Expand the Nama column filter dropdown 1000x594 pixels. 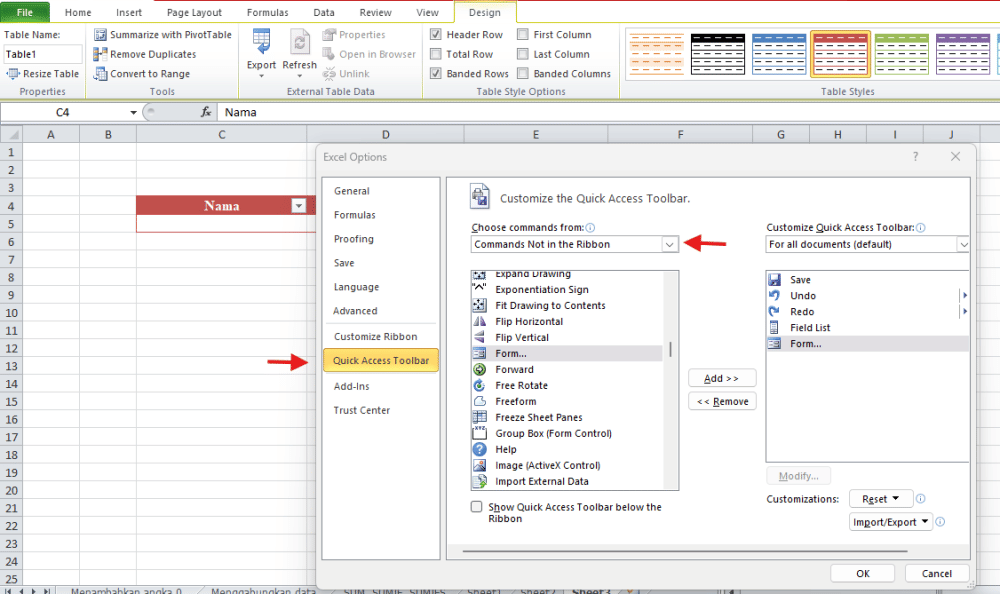click(297, 206)
